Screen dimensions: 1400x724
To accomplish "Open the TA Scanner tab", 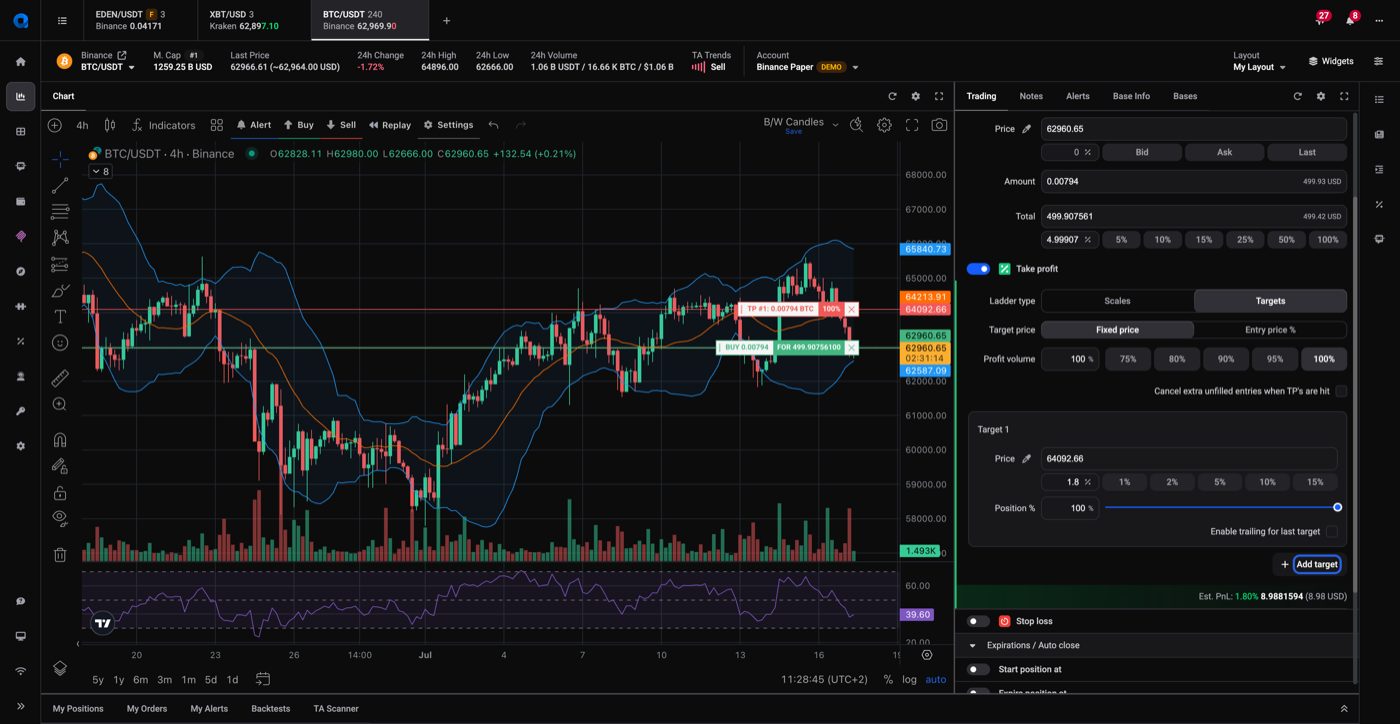I will (x=336, y=709).
